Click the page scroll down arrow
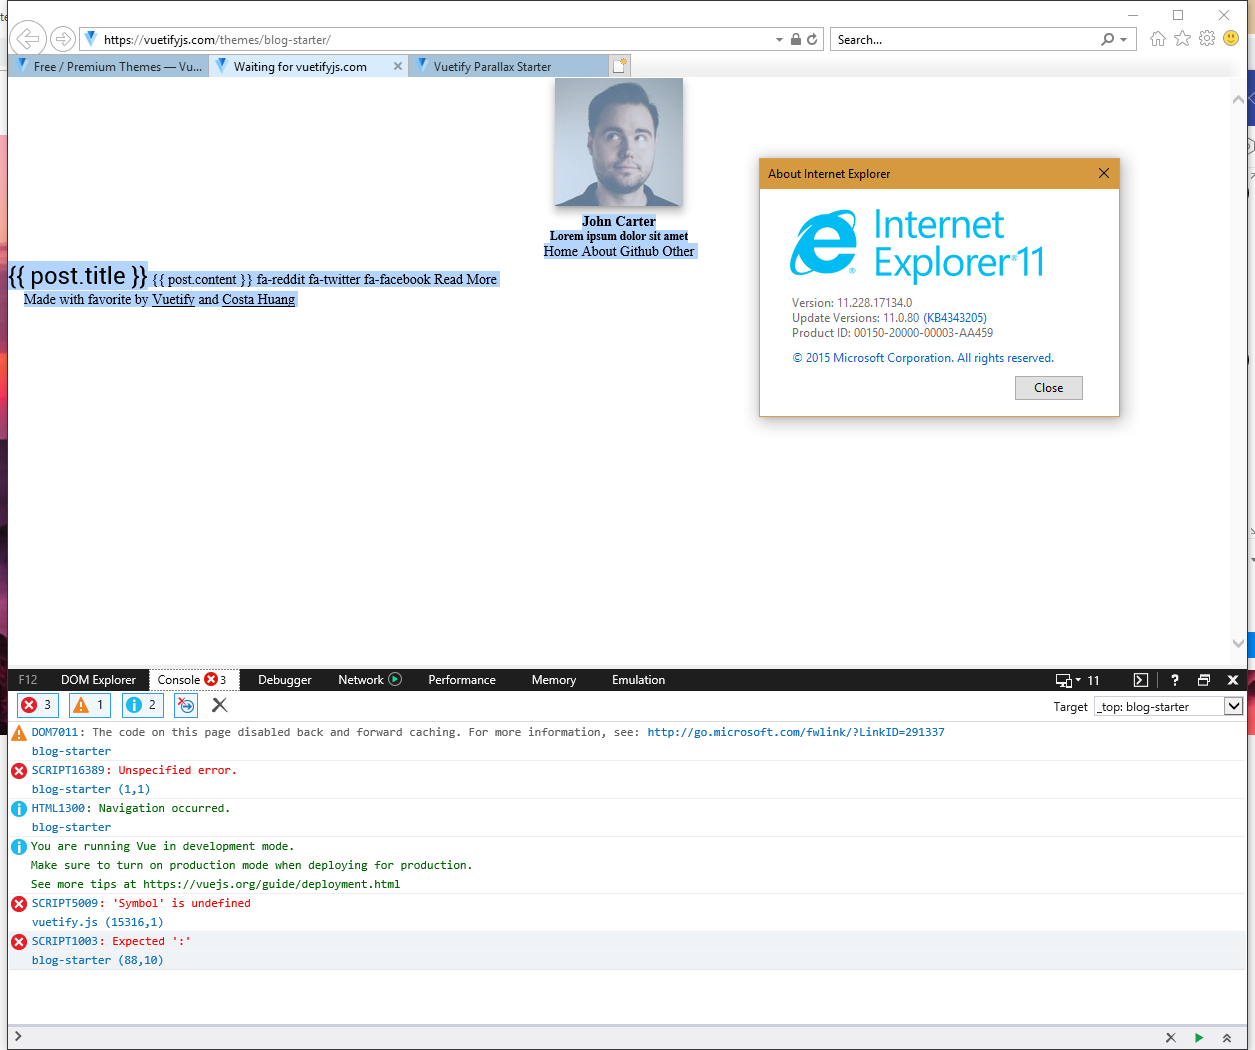The image size is (1255, 1050). coord(1239,643)
